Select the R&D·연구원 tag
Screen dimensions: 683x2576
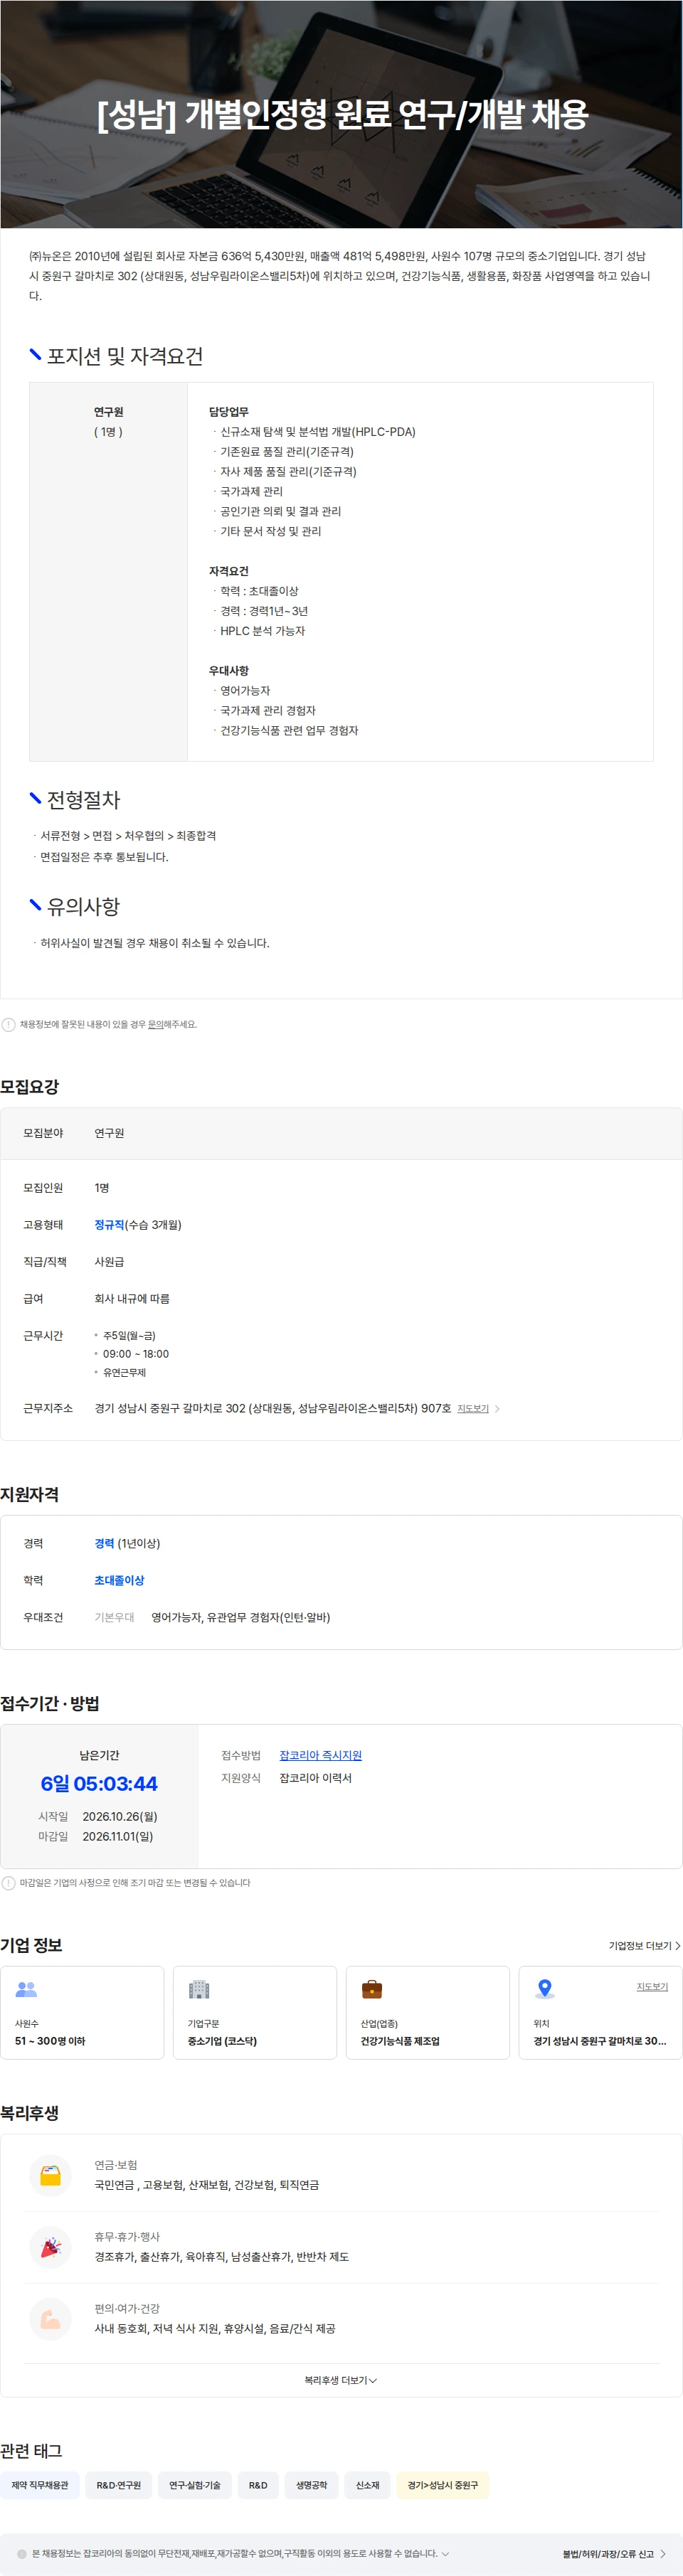point(118,2484)
